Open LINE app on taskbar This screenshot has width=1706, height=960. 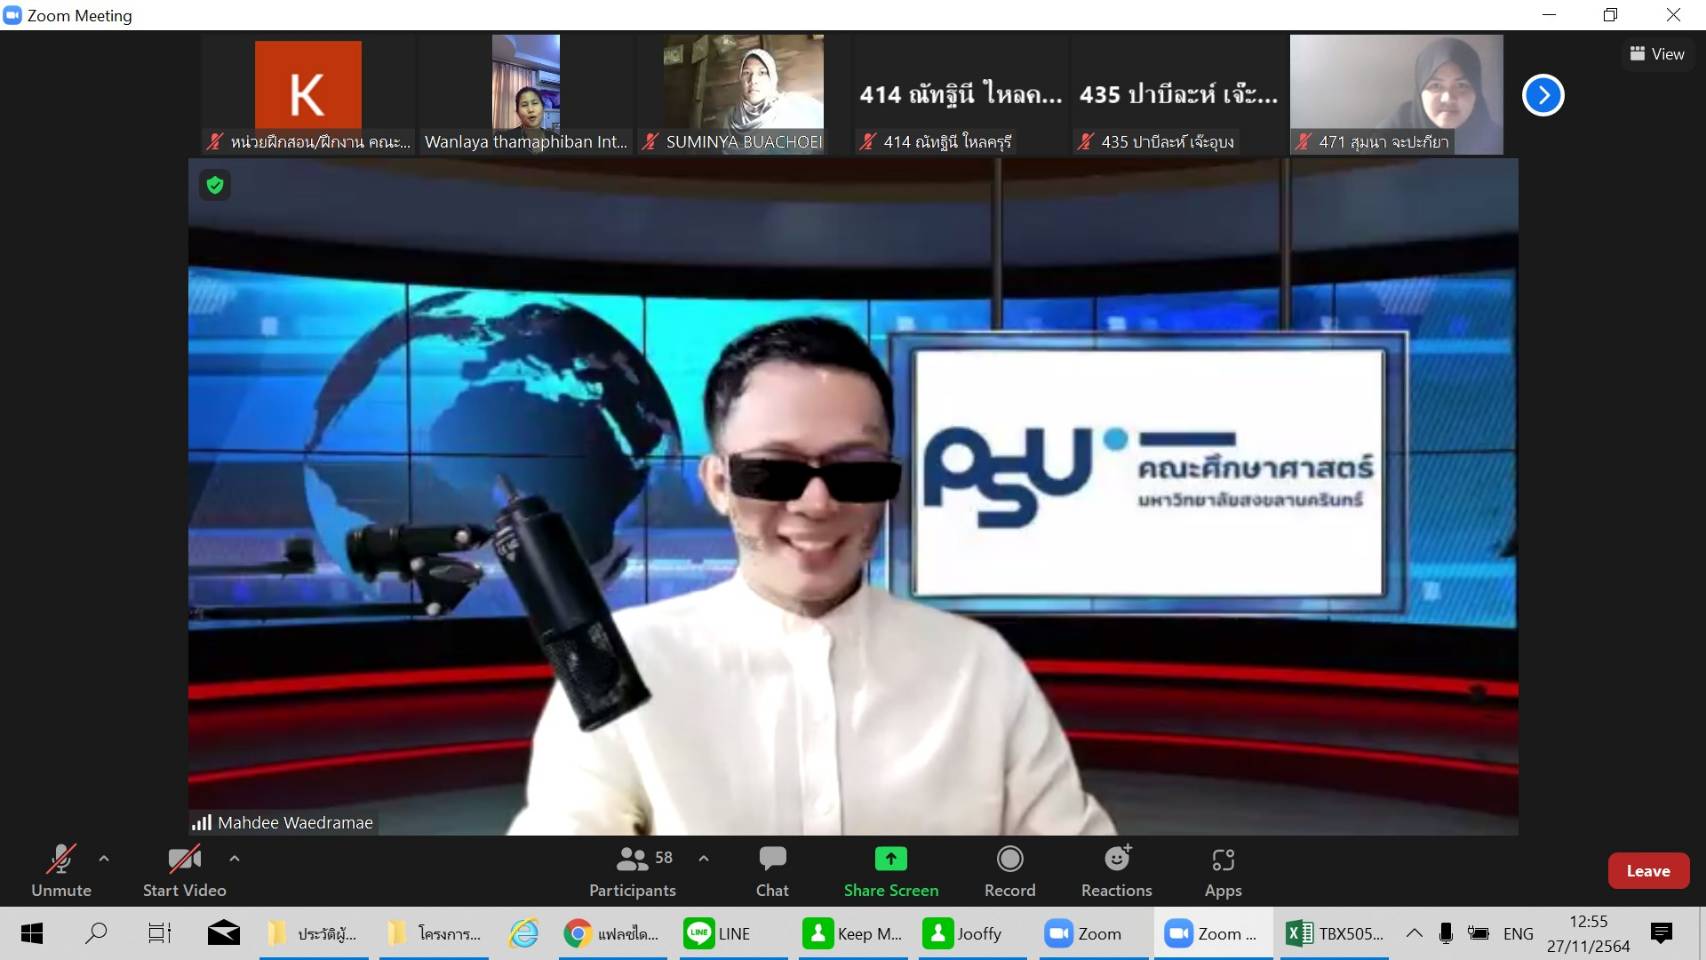[x=733, y=934]
